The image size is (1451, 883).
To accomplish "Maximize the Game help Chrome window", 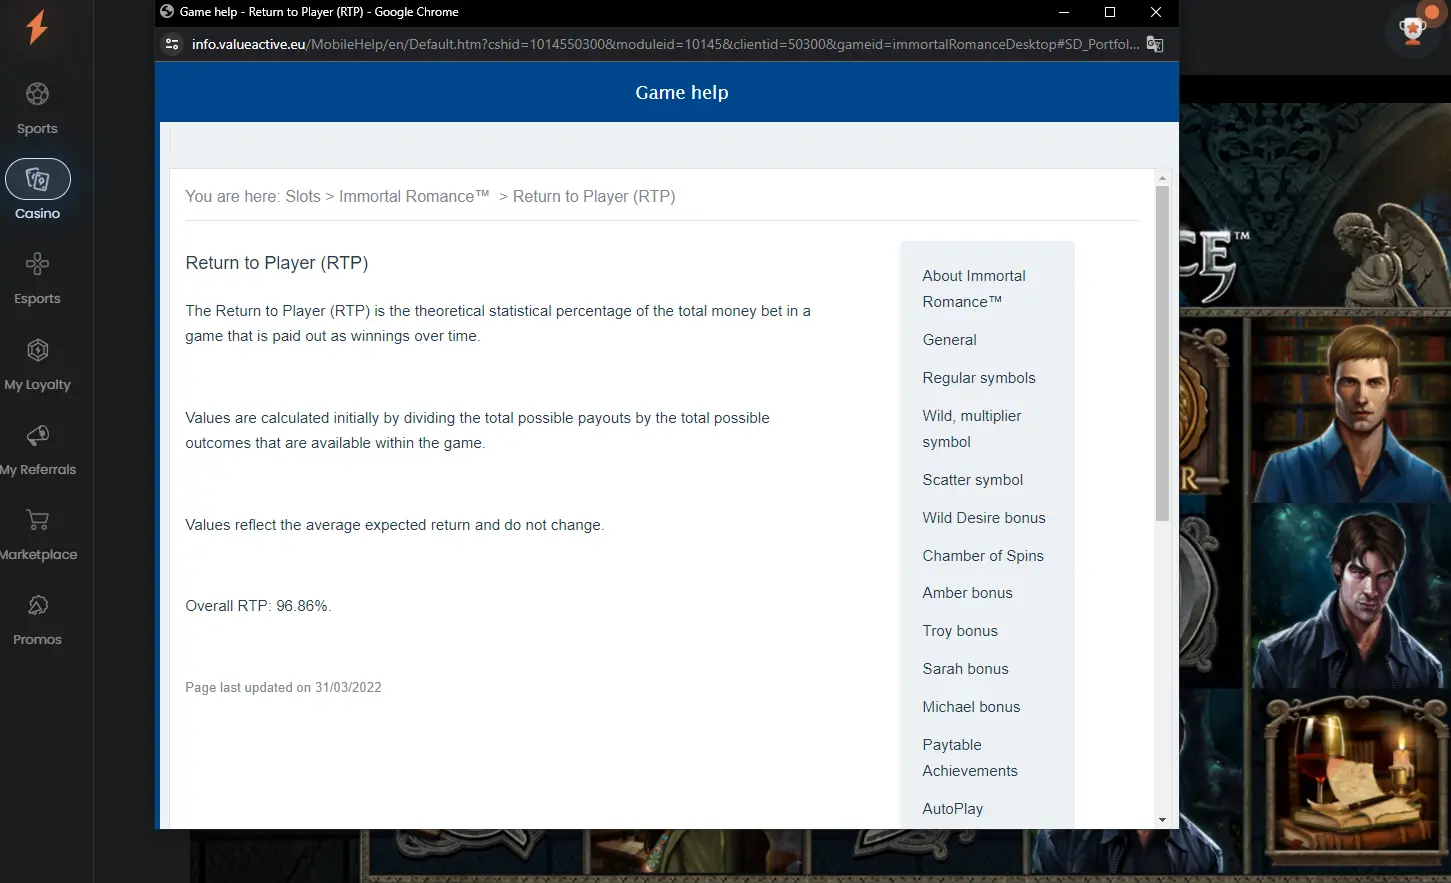I will [1110, 12].
